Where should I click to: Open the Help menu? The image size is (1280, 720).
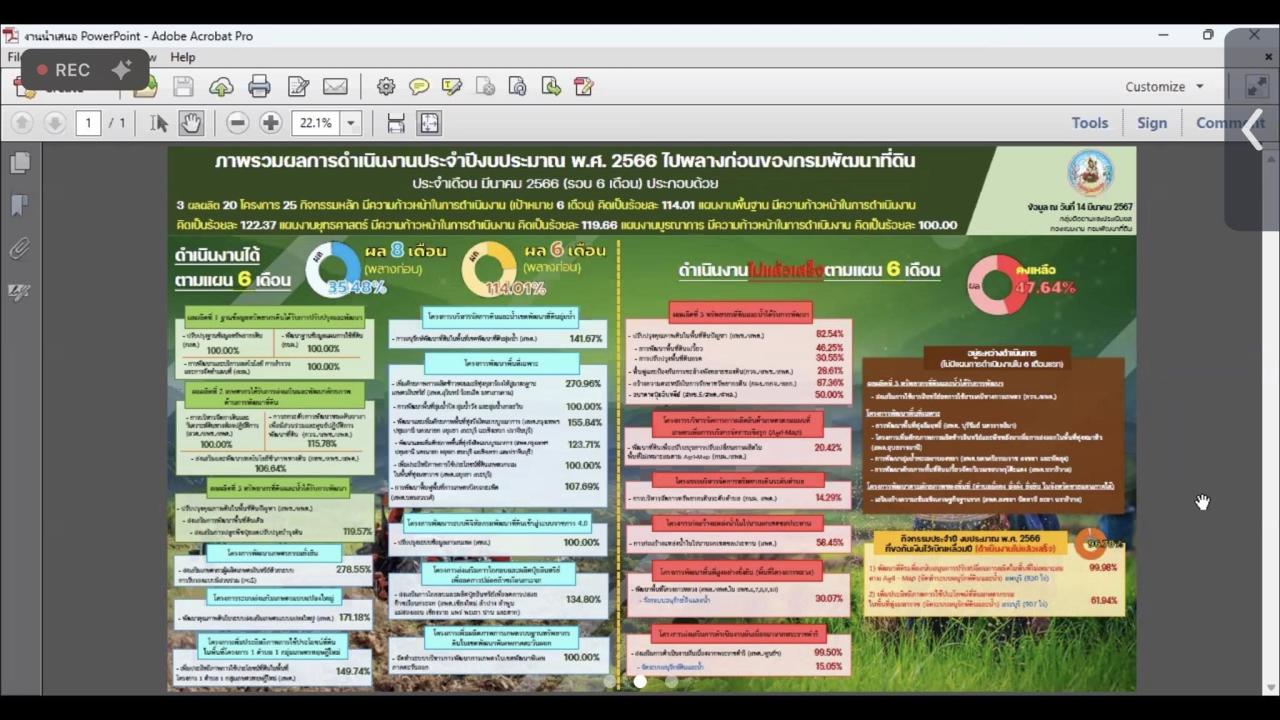(x=182, y=57)
